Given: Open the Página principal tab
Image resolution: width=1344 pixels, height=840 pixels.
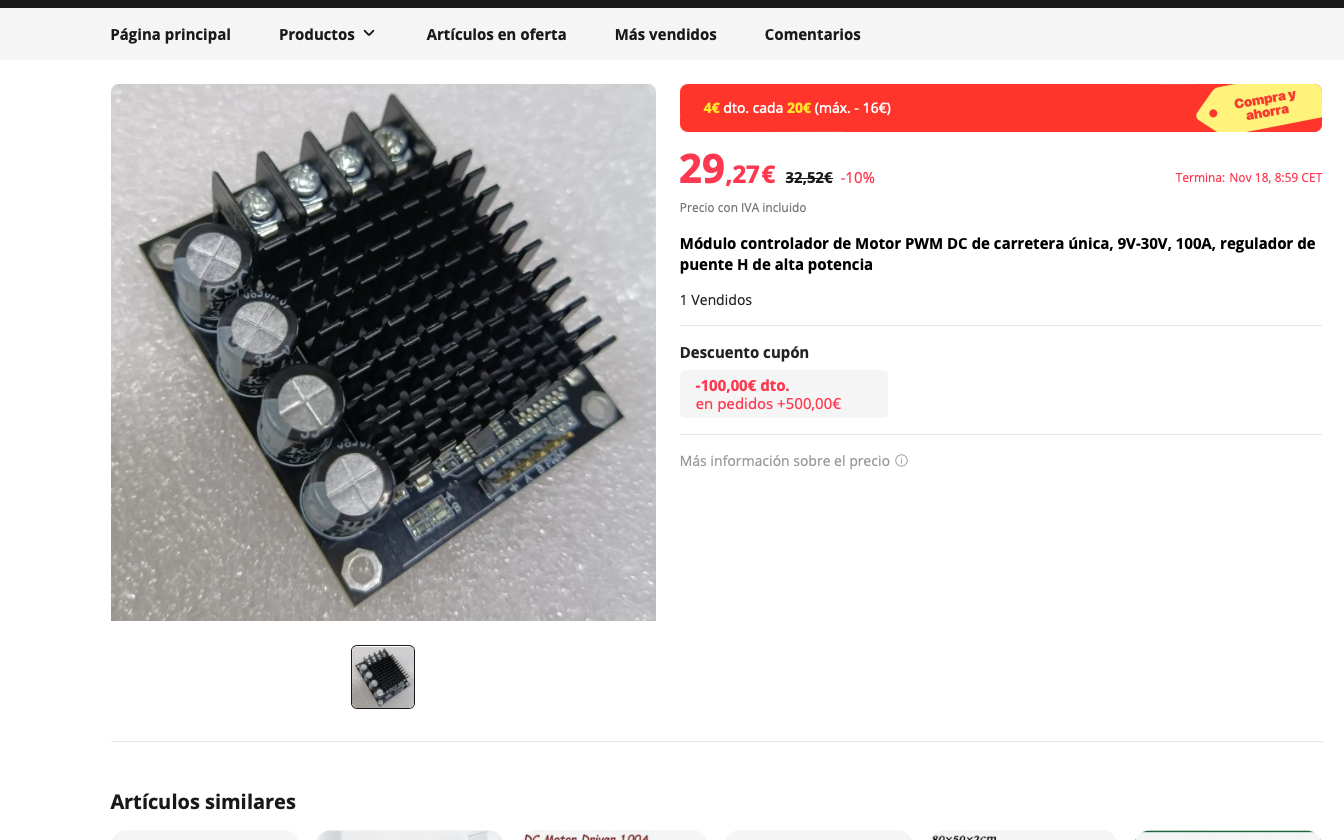Looking at the screenshot, I should (x=171, y=34).
